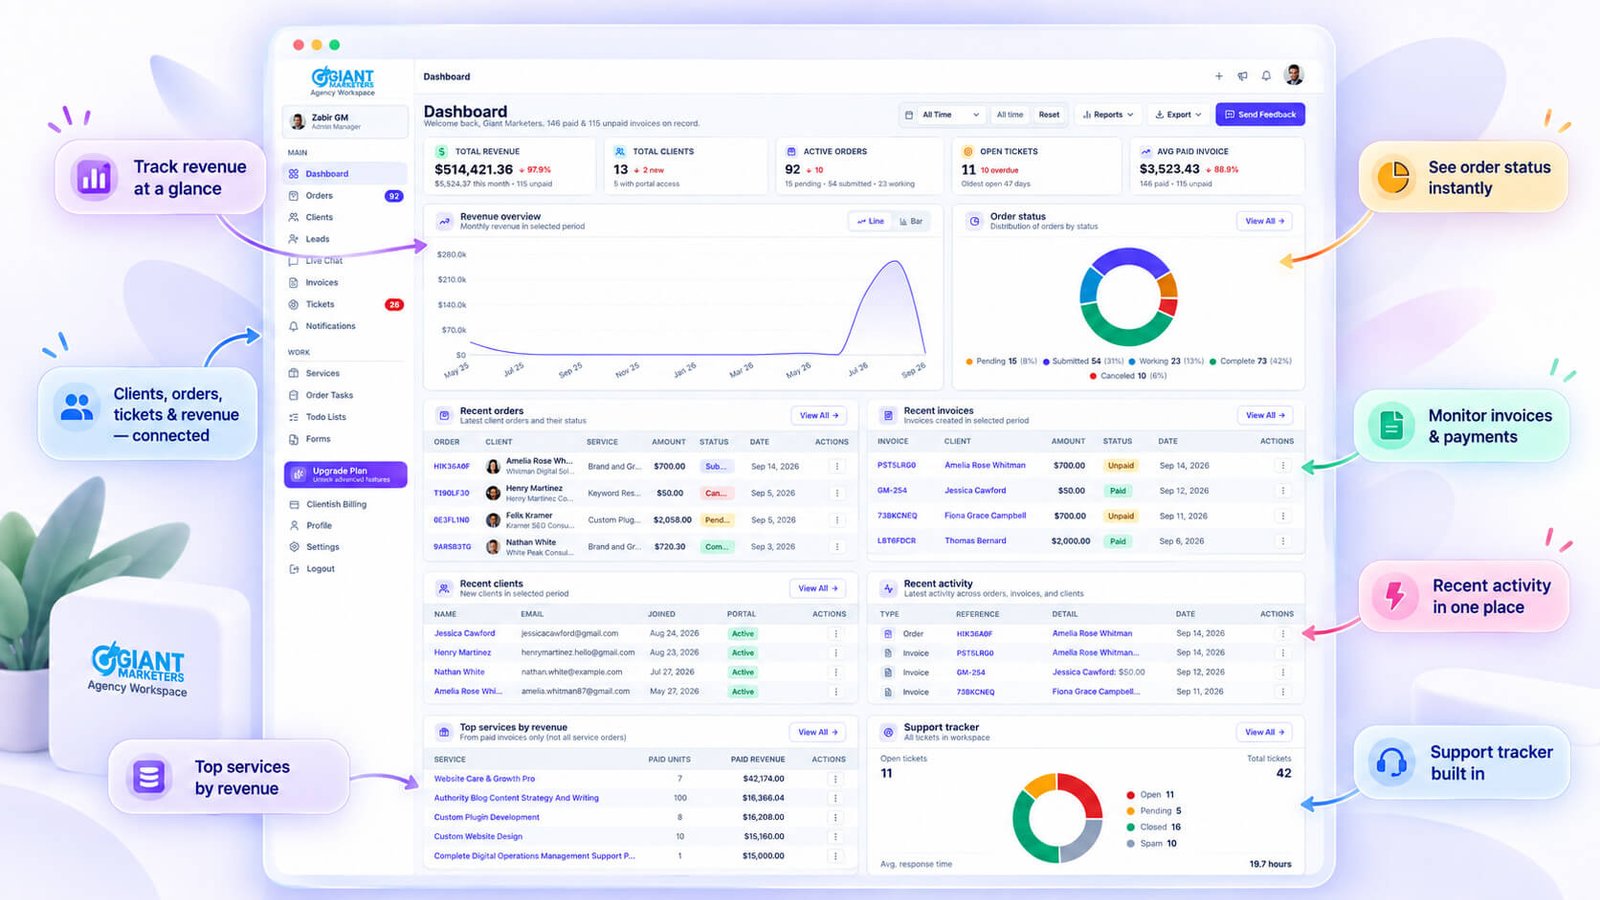Select Services under the Work section

(345, 373)
